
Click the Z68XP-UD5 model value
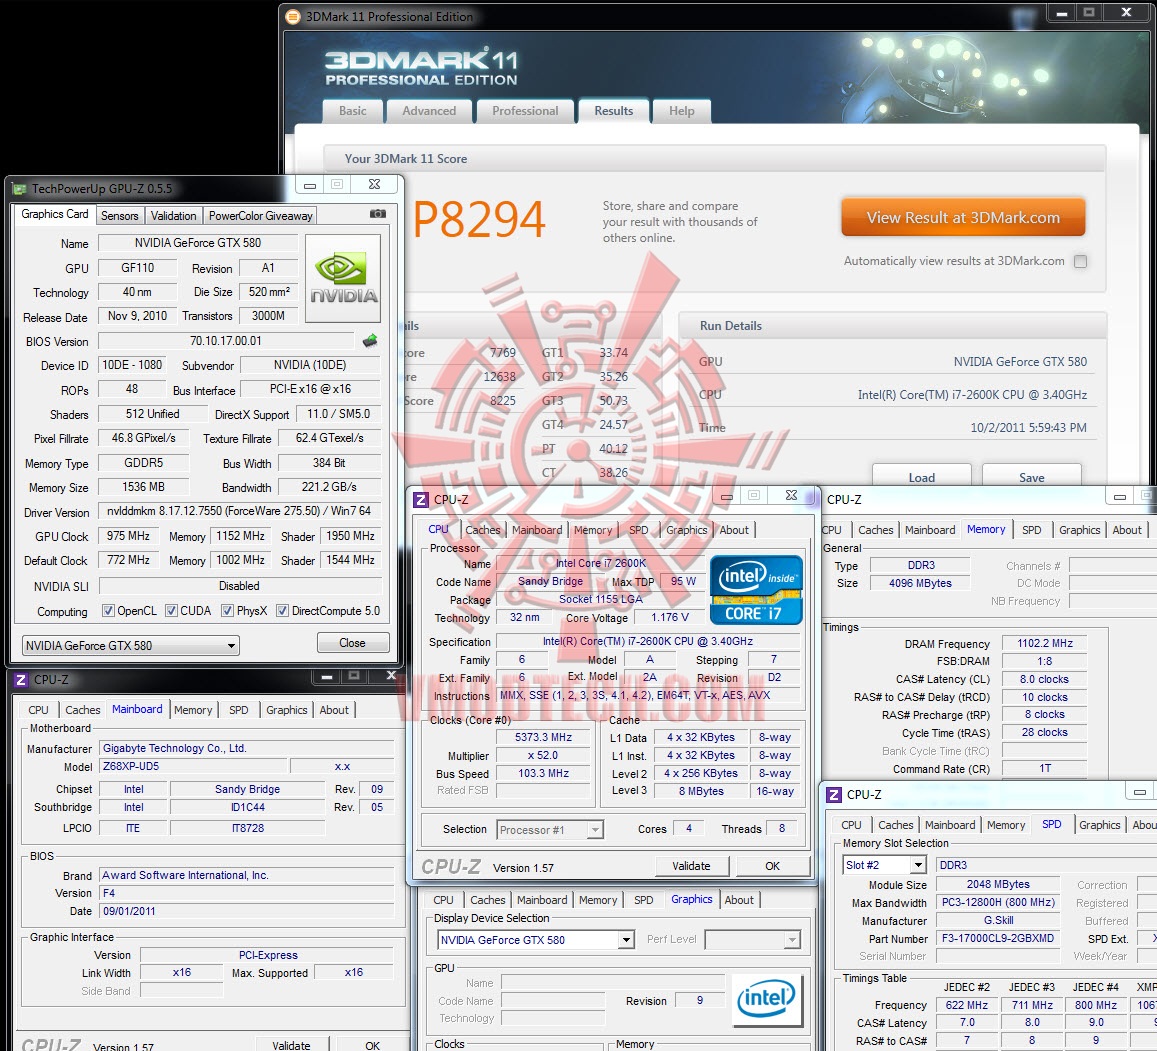pos(195,766)
